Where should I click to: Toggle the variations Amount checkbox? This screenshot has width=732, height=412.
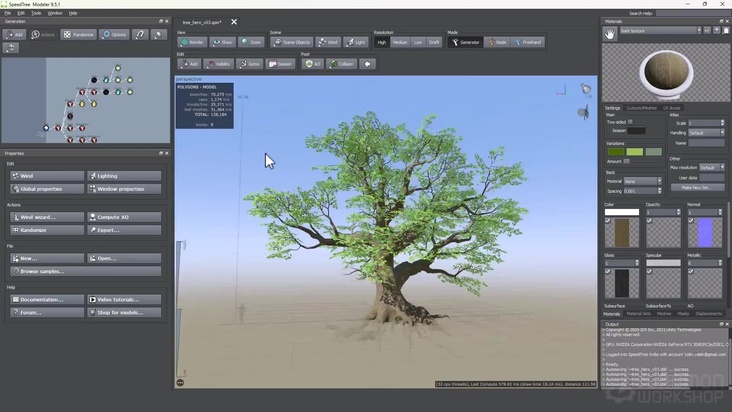(626, 161)
